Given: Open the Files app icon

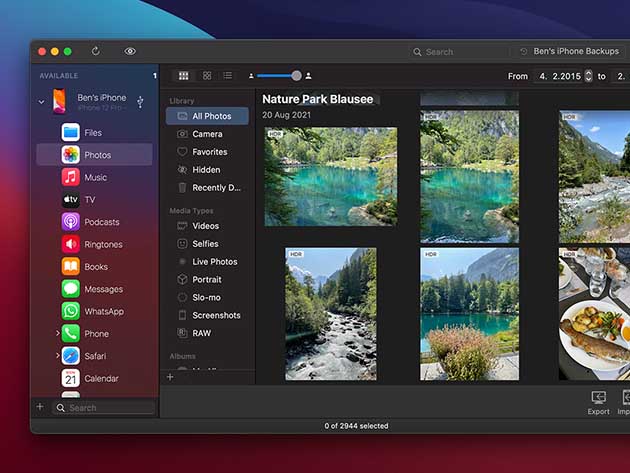Looking at the screenshot, I should 70,132.
